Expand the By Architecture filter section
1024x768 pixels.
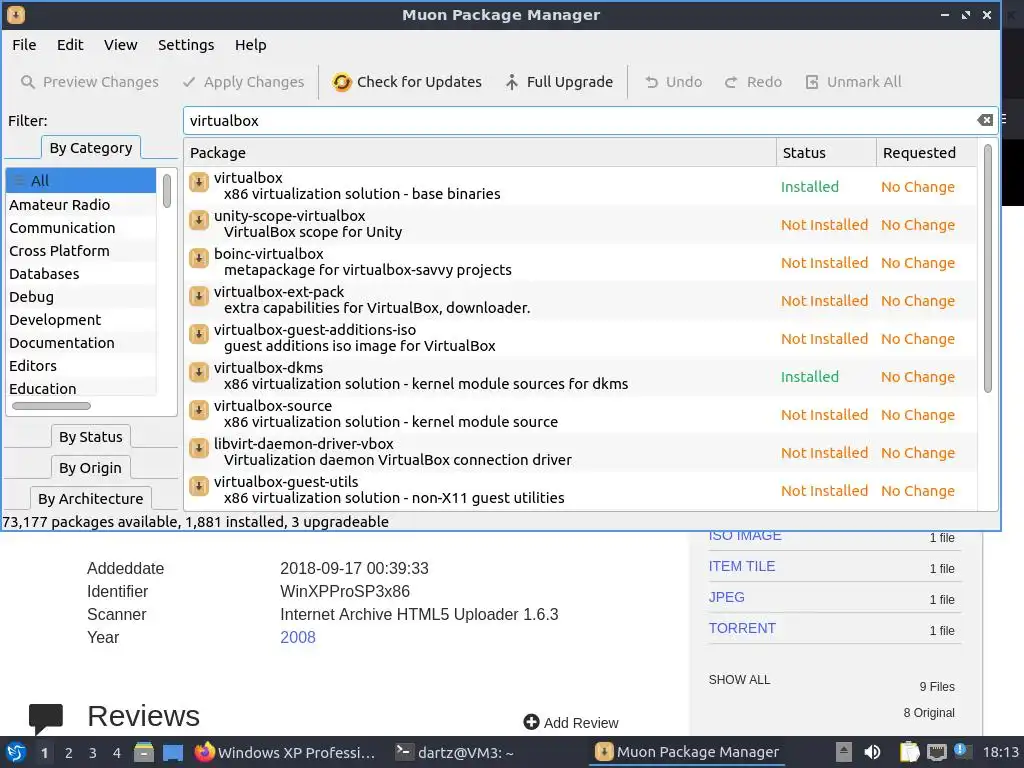point(90,498)
